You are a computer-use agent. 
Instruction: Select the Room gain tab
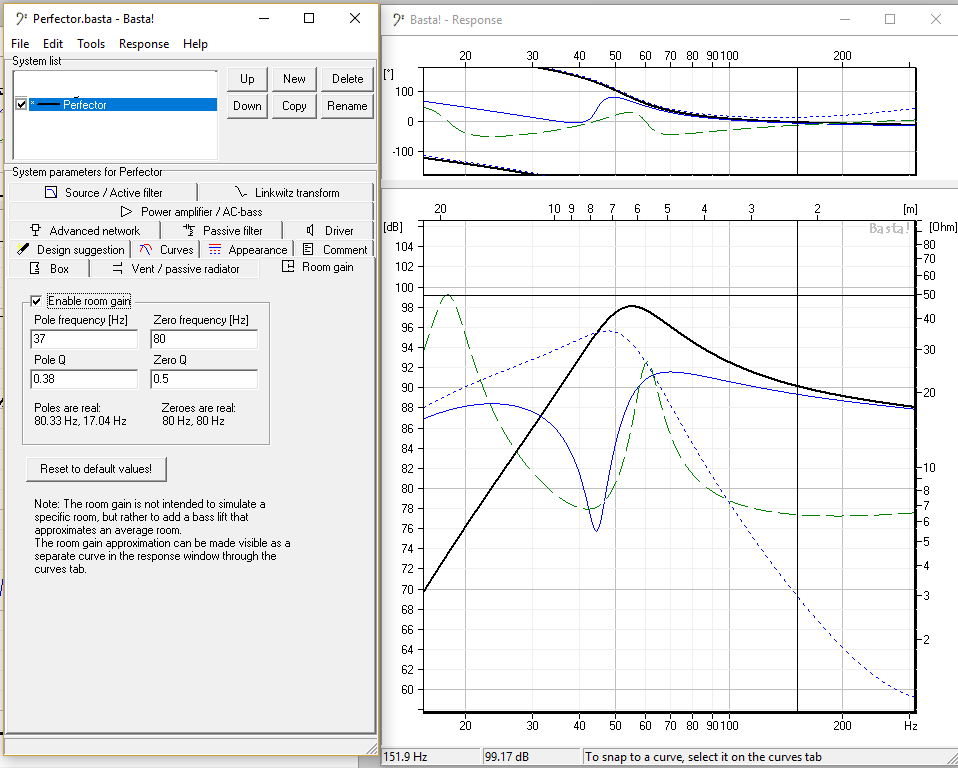[316, 267]
